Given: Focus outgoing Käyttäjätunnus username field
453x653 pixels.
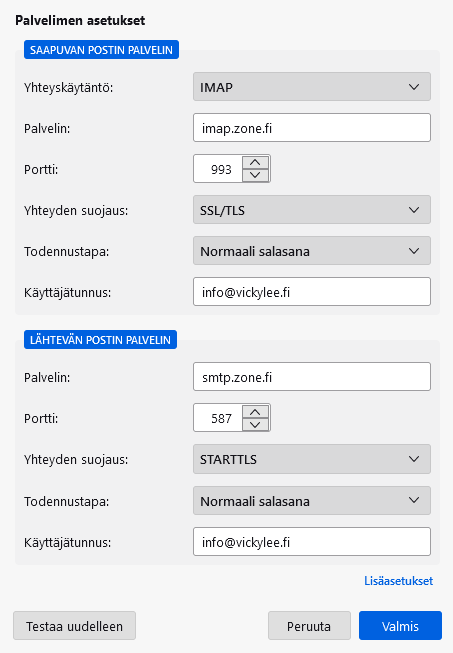Looking at the screenshot, I should click(x=311, y=541).
